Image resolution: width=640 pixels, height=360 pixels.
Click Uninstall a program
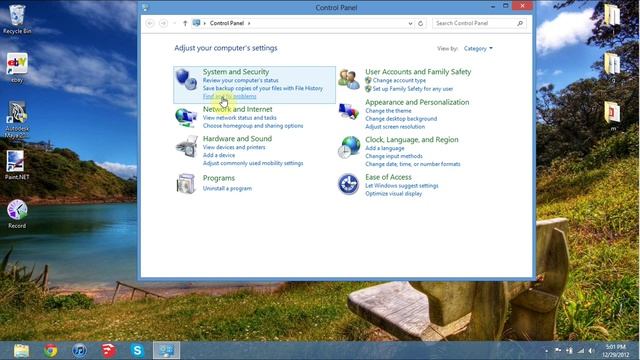tap(227, 189)
